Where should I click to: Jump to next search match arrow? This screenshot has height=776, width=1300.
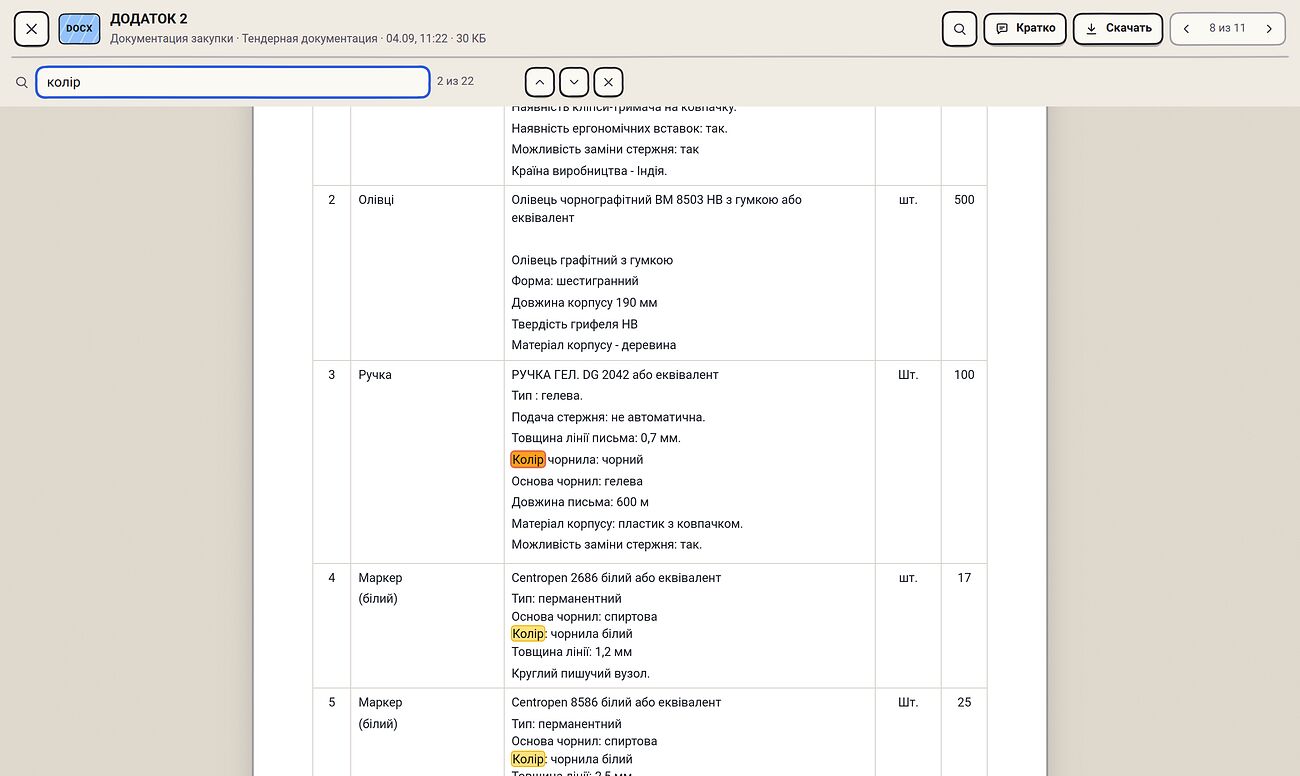tap(574, 82)
